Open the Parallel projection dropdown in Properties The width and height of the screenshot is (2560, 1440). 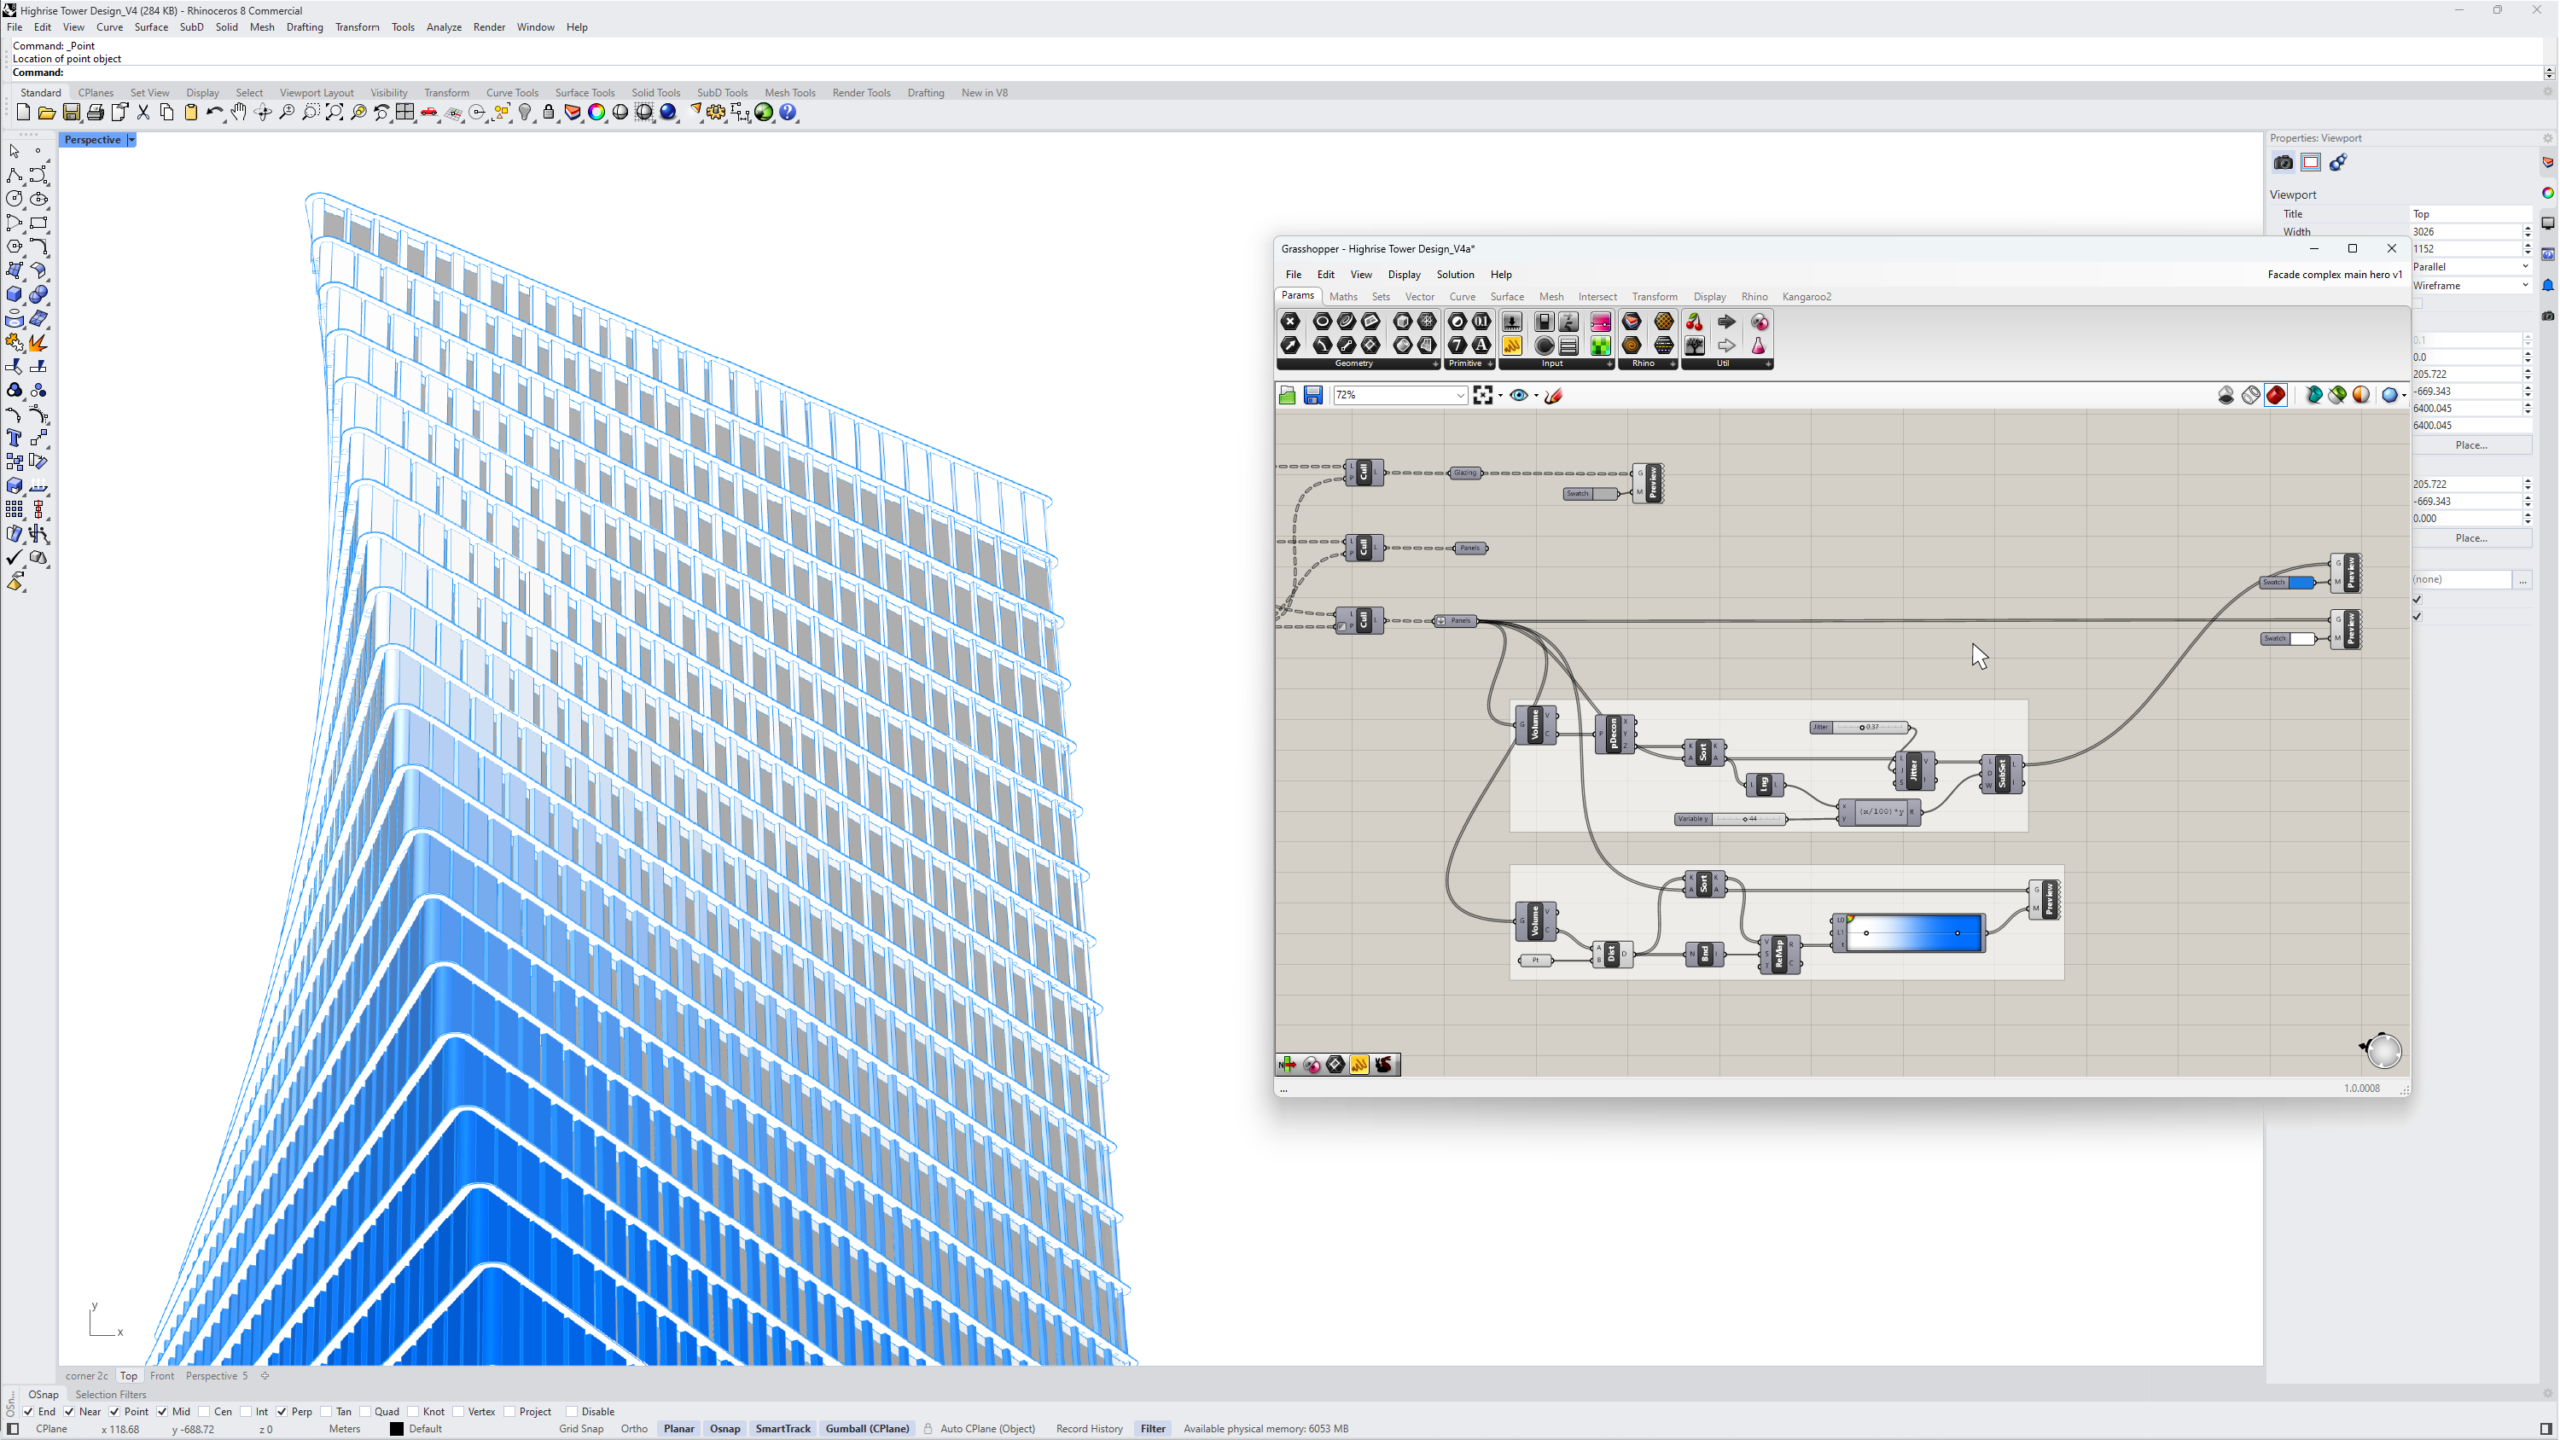2524,266
